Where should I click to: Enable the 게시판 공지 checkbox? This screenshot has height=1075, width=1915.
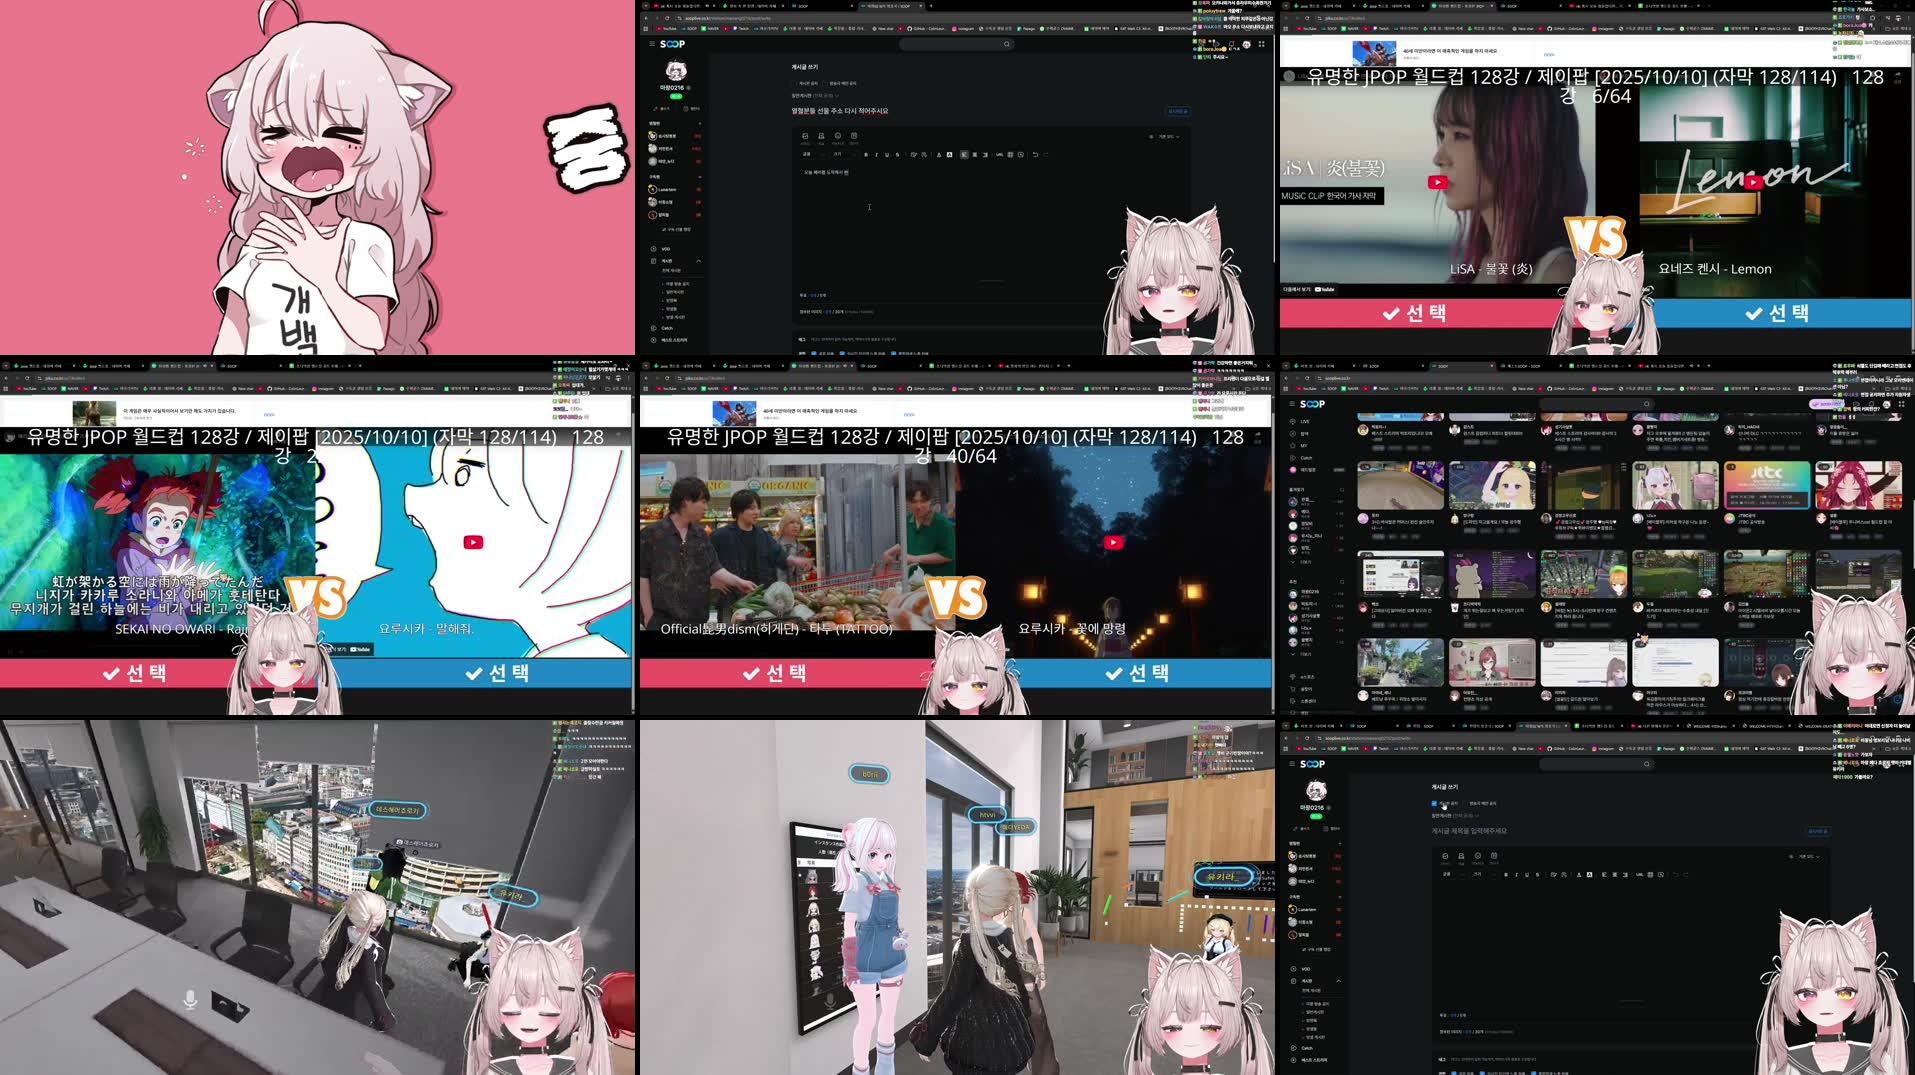(1434, 804)
